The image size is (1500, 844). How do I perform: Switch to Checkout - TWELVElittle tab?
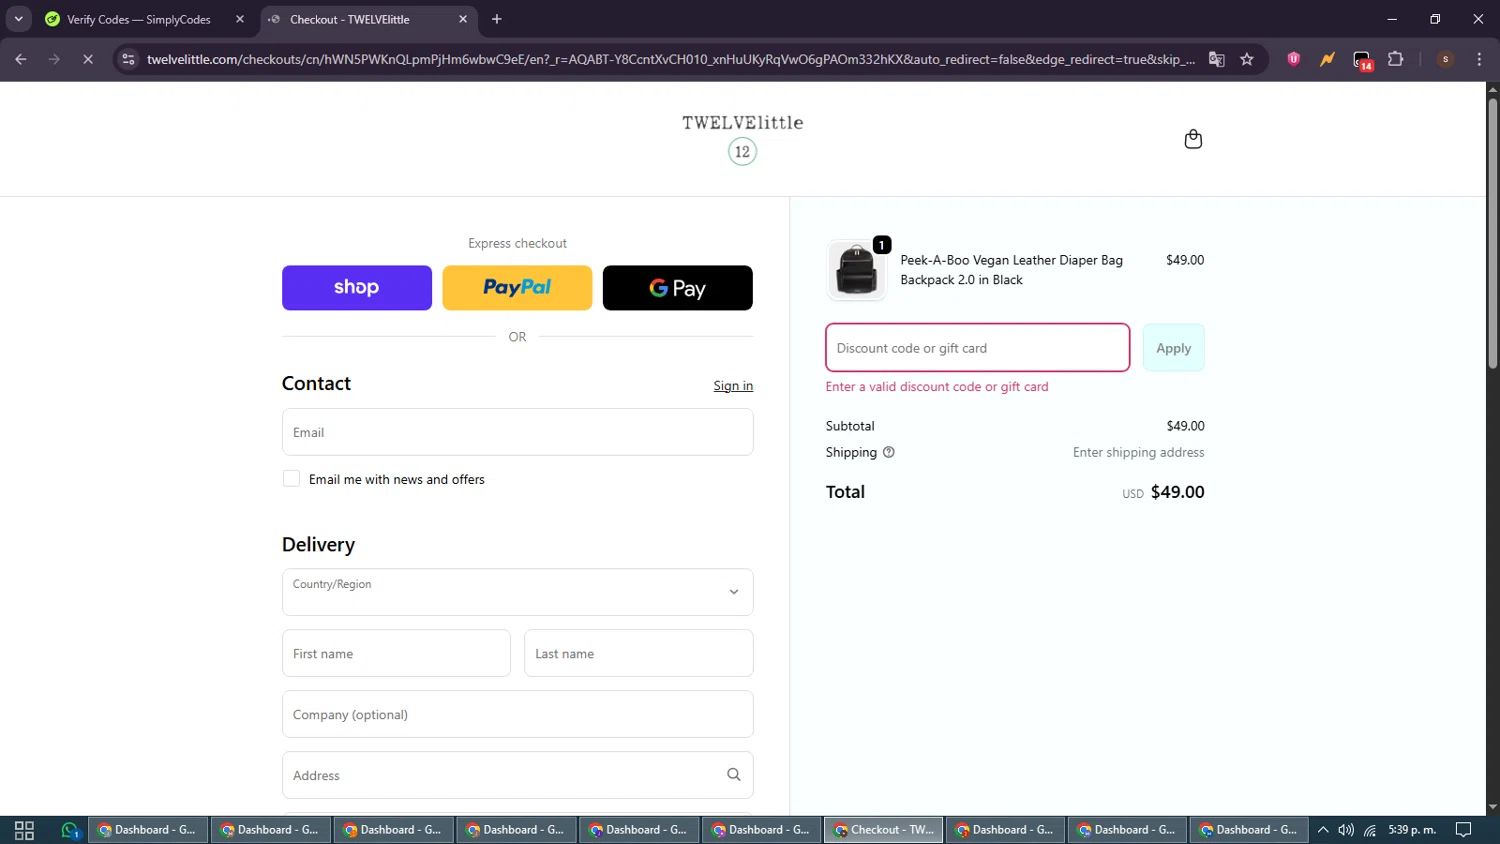(350, 19)
